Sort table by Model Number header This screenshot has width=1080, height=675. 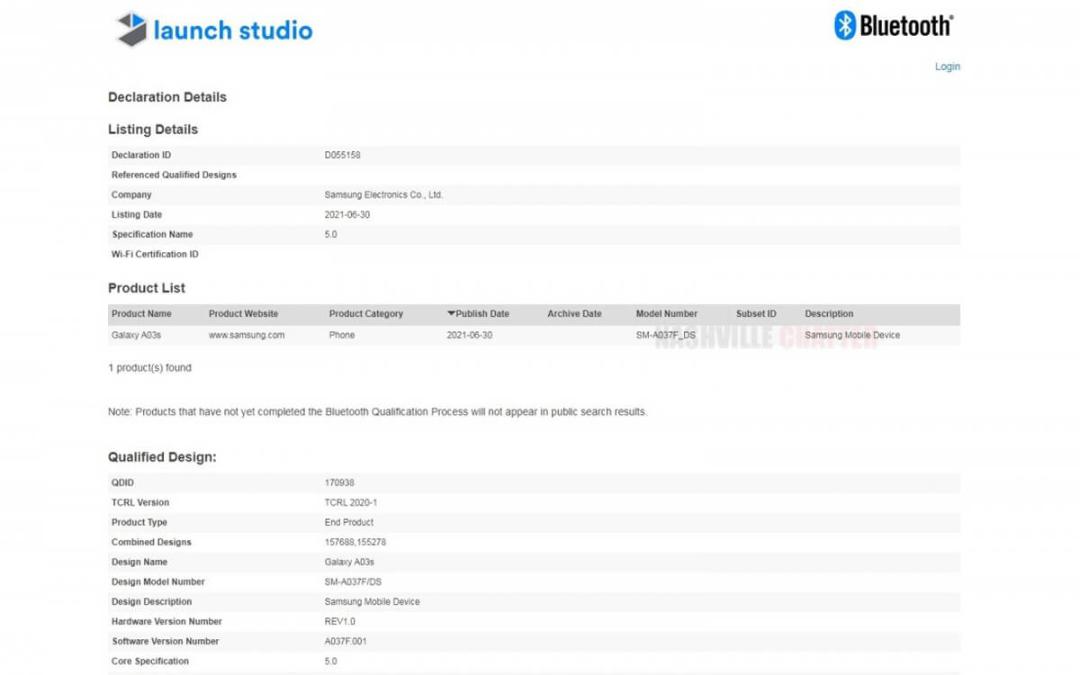click(666, 313)
